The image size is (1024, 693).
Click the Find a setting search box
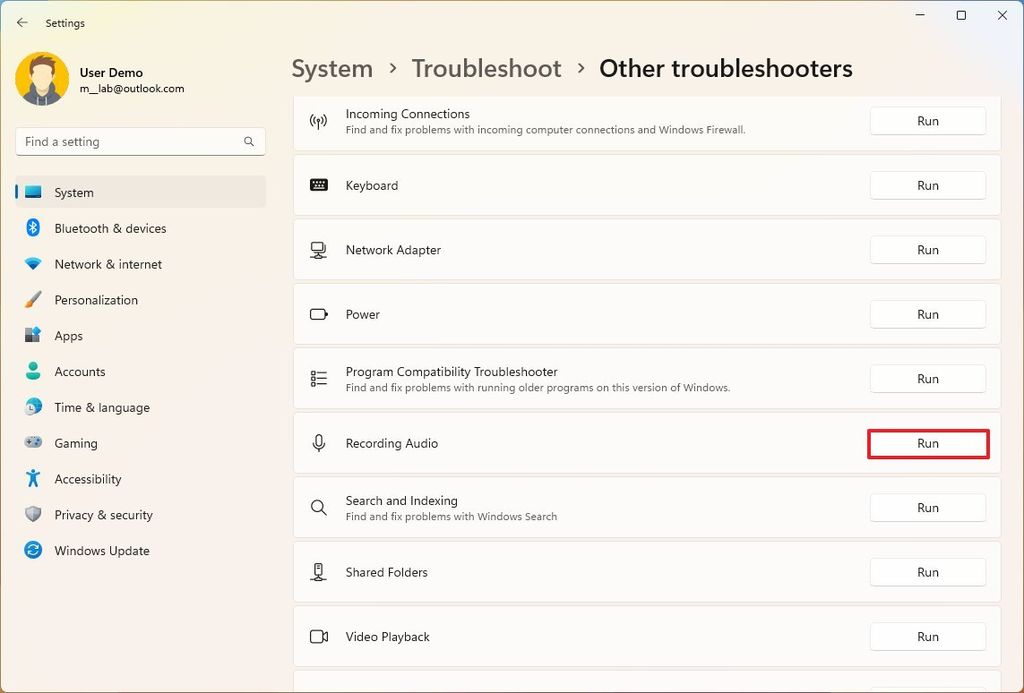(x=139, y=141)
